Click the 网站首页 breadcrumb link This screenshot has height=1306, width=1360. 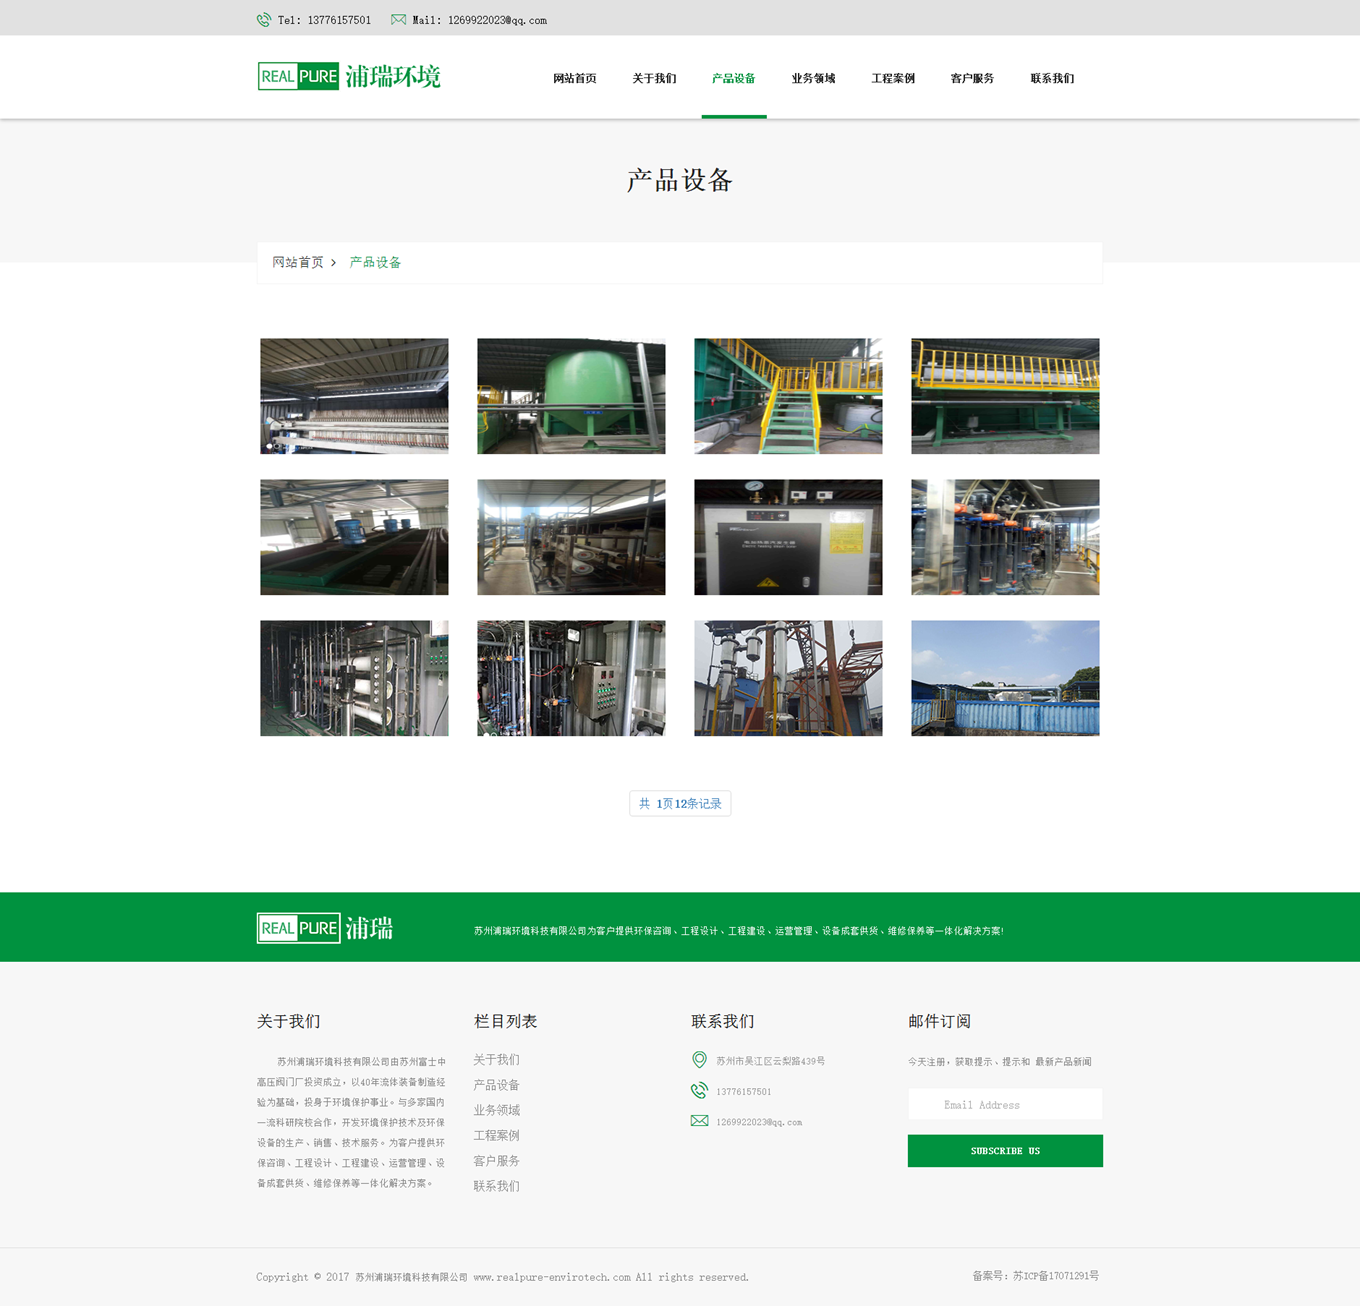point(298,263)
